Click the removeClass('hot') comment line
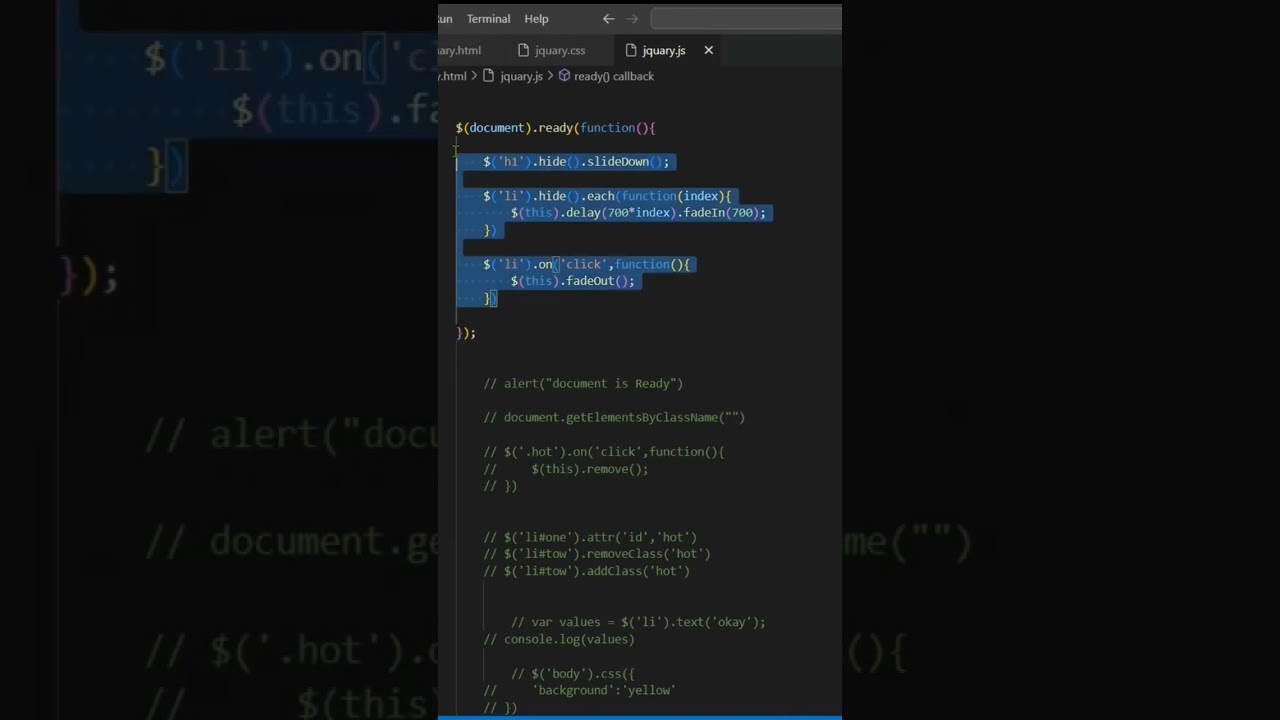The width and height of the screenshot is (1280, 720). click(x=597, y=554)
